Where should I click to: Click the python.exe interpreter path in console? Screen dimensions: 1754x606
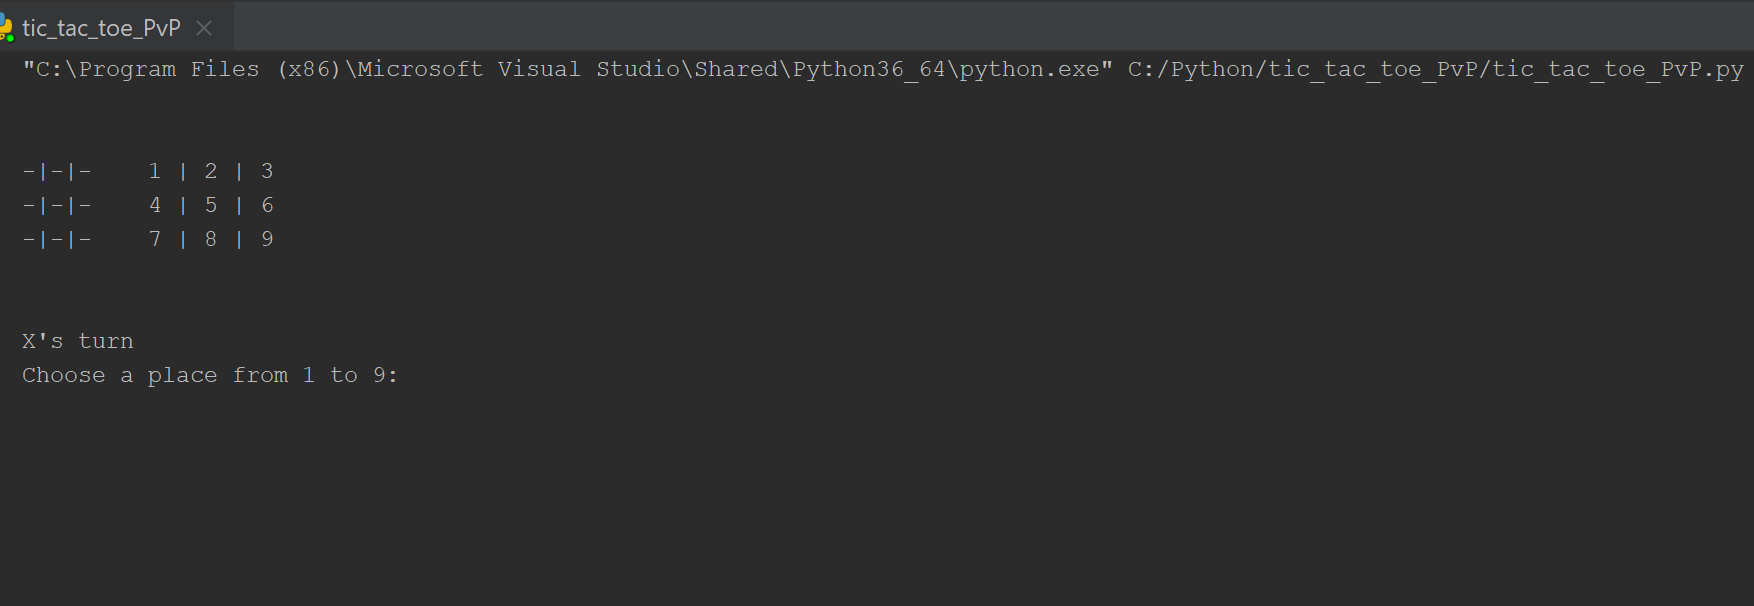pyautogui.click(x=567, y=69)
